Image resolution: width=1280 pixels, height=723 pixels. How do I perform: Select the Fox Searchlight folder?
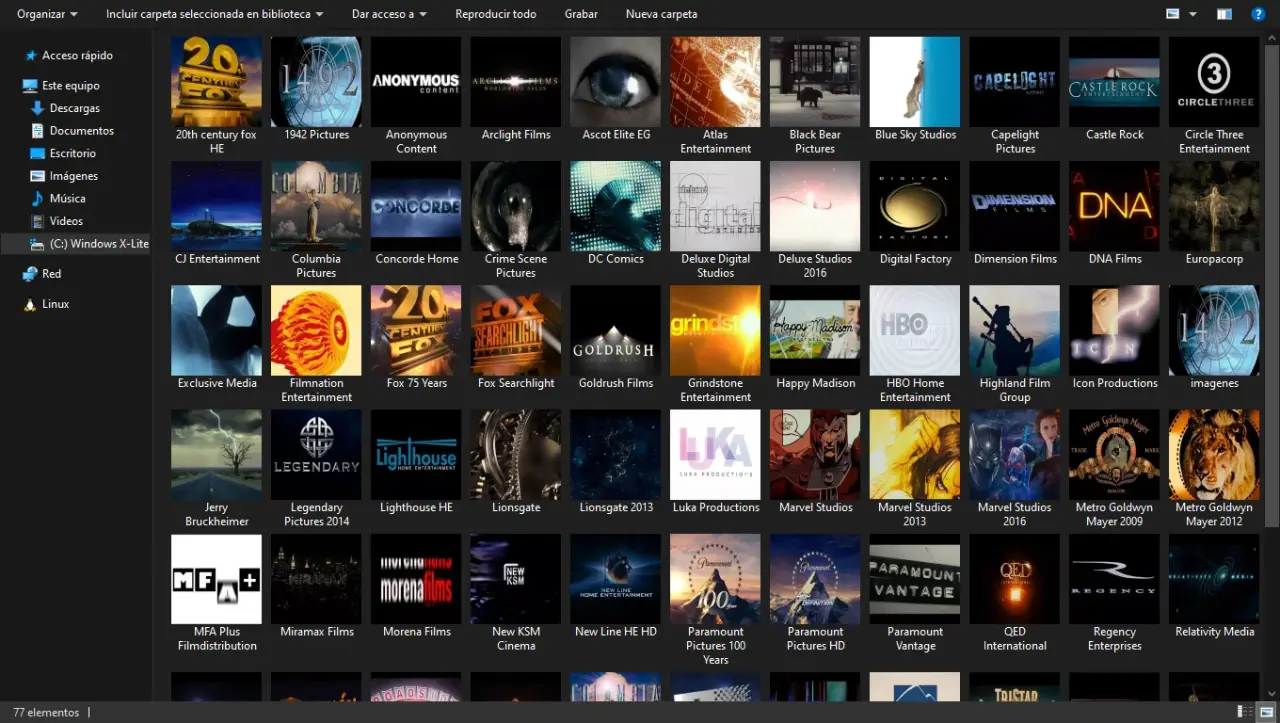coord(516,337)
